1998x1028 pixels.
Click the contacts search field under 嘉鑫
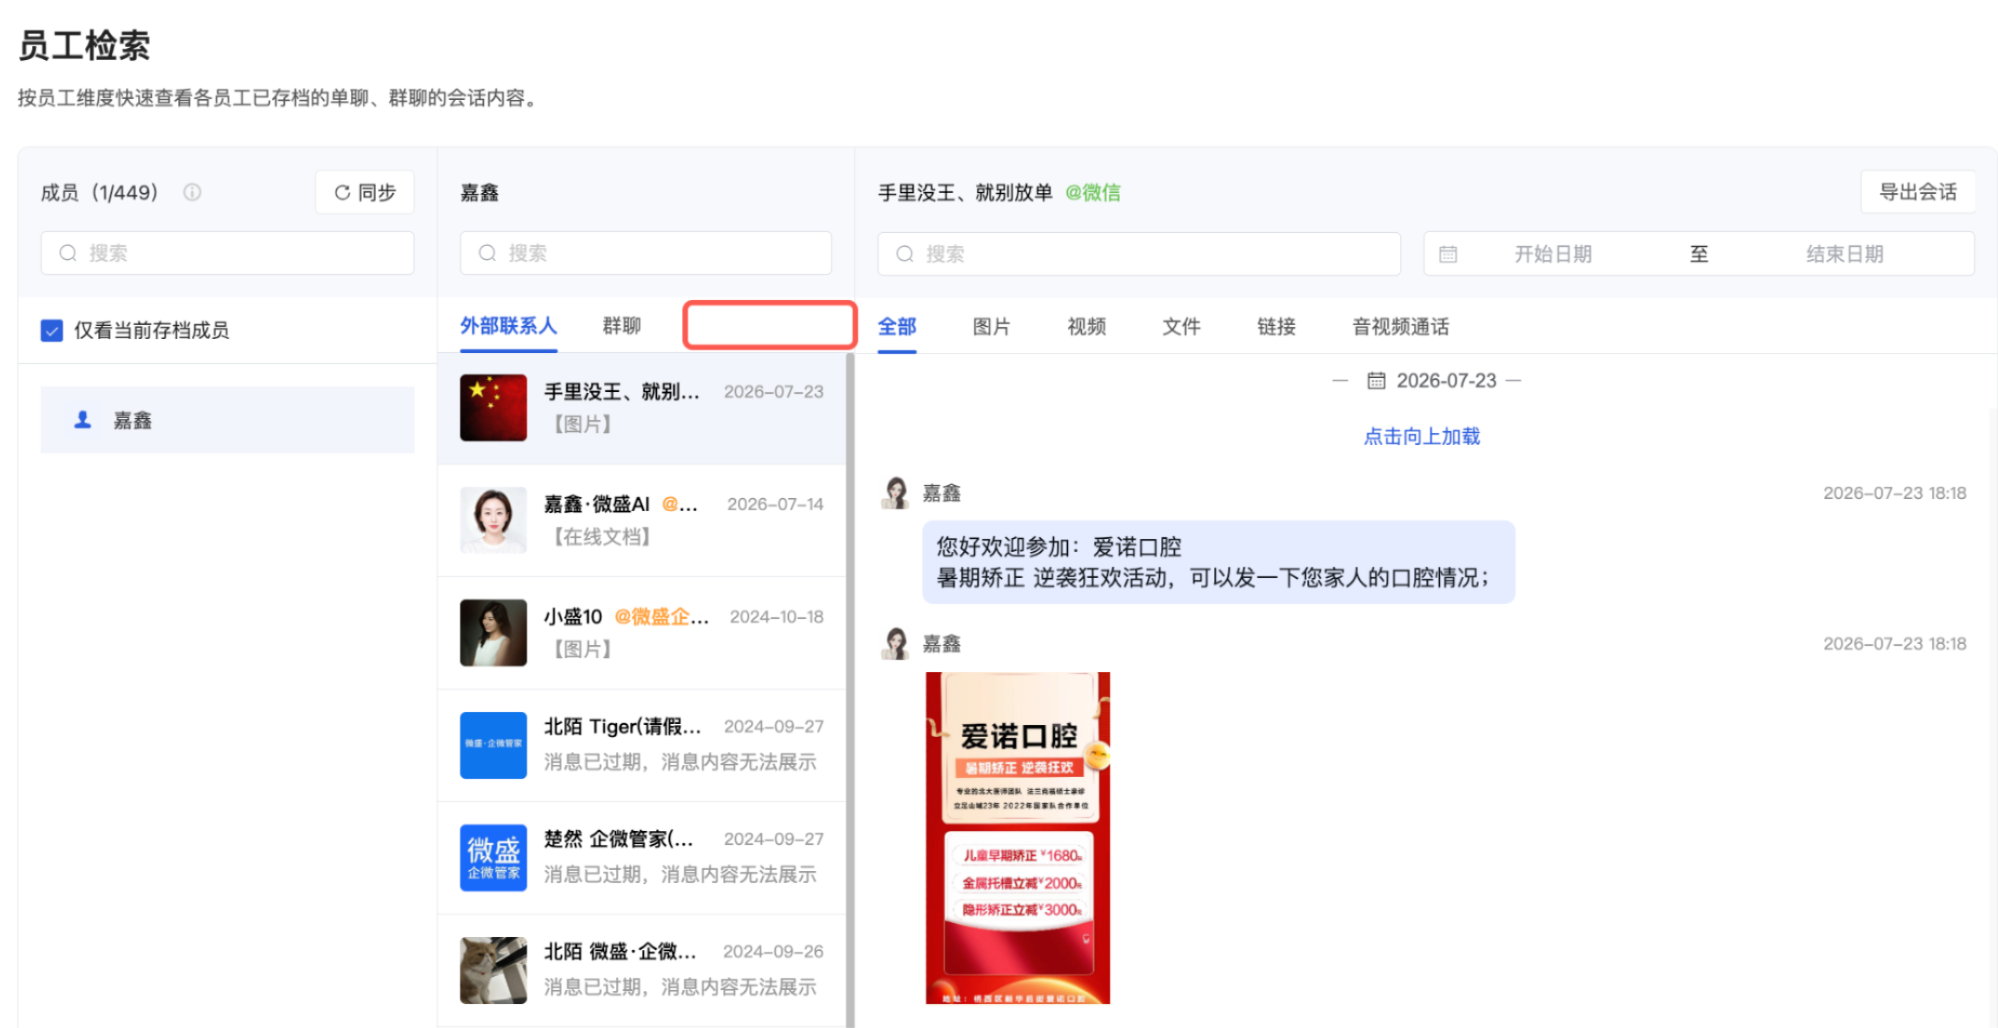[645, 253]
